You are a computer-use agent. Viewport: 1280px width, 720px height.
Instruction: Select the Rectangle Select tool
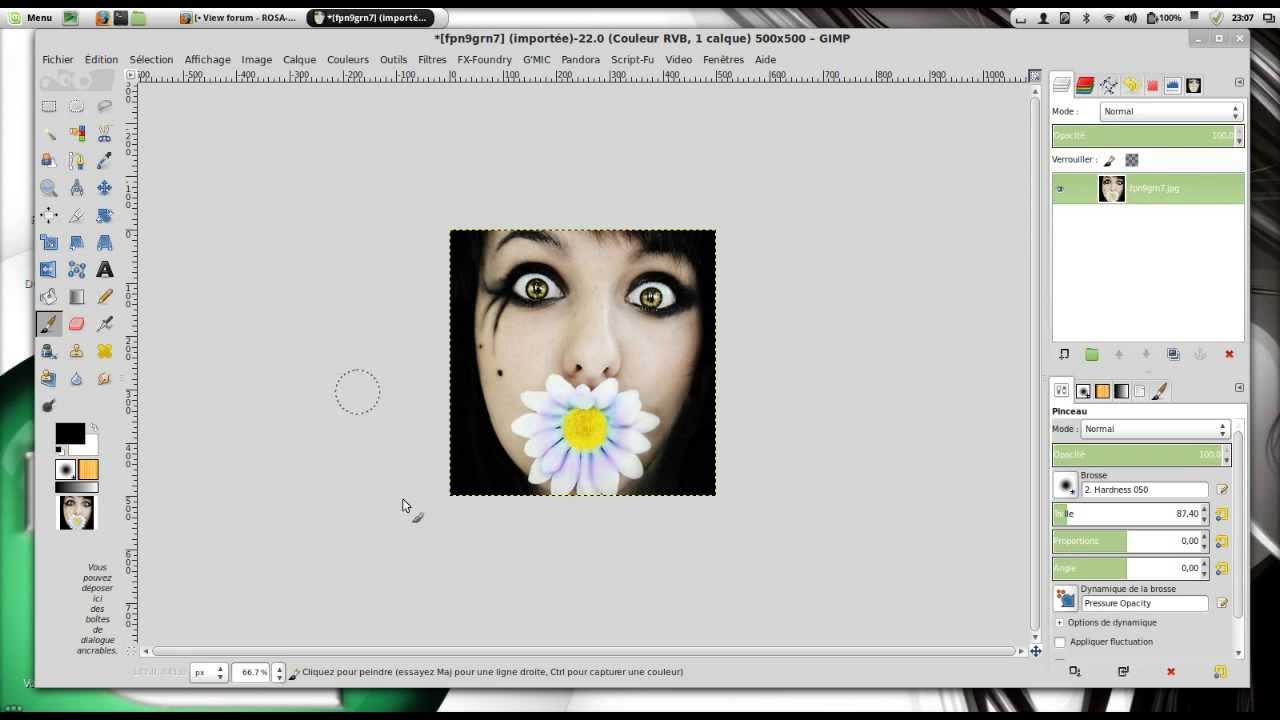[48, 106]
